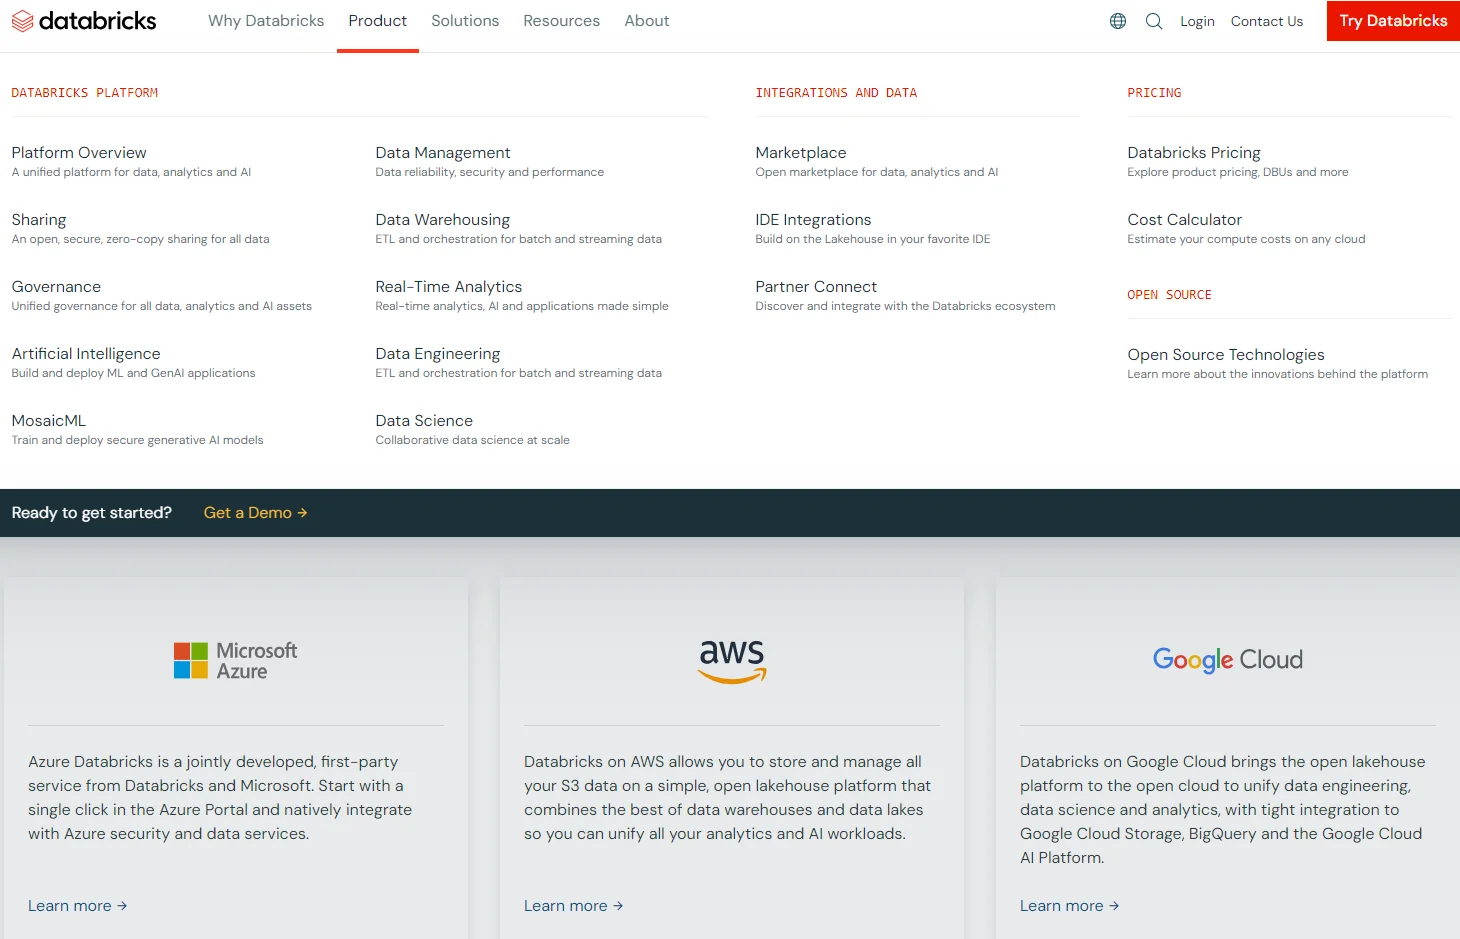Open the Cost Calculator link
Screen dimensions: 1460x939
1184,220
